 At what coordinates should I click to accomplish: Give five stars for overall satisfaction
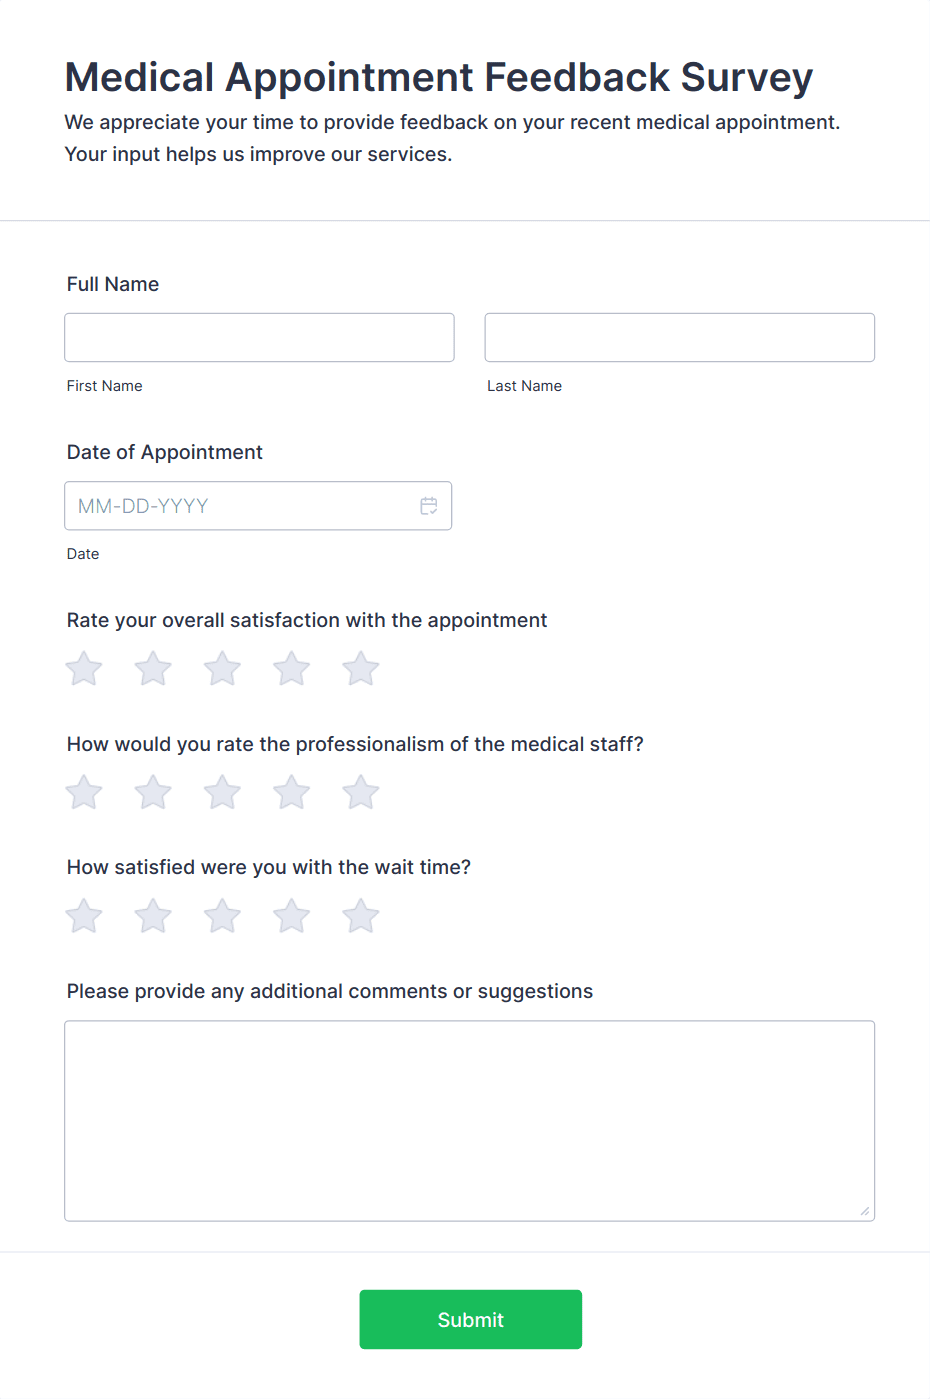click(x=360, y=668)
